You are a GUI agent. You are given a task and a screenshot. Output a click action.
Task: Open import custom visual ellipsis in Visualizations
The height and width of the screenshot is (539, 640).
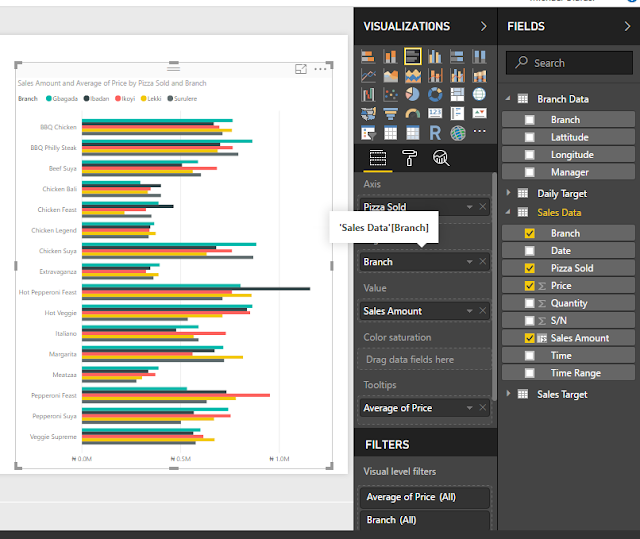pyautogui.click(x=480, y=131)
